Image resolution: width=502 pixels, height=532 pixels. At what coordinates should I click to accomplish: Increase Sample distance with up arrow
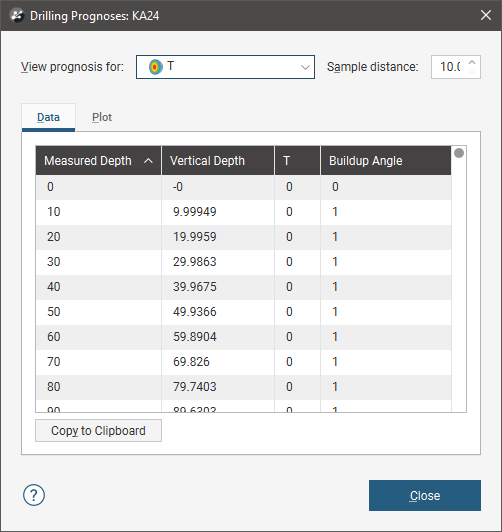[x=472, y=62]
